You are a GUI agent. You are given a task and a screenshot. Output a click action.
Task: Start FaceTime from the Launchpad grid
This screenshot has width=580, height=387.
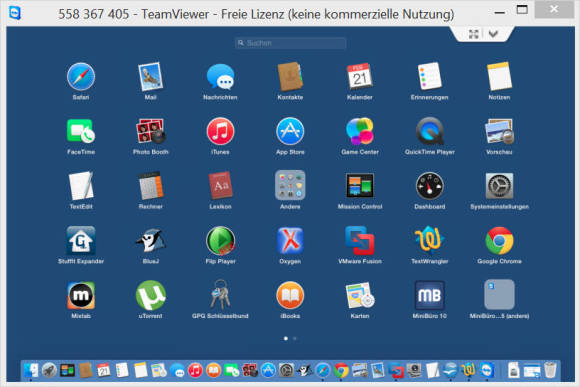point(81,131)
